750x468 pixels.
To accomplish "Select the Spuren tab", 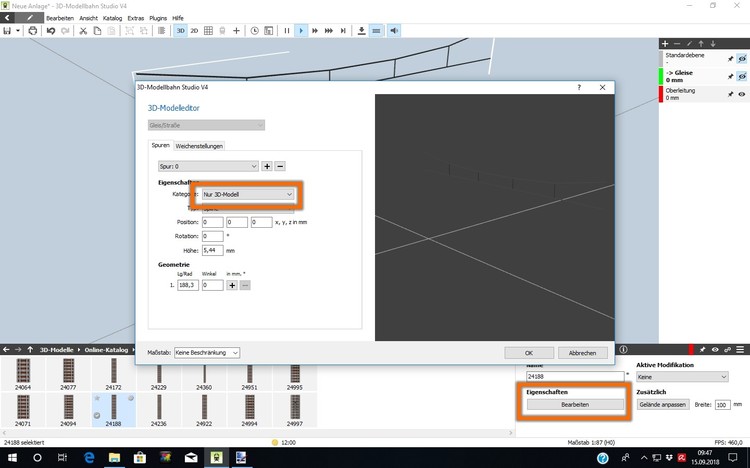I will click(x=161, y=145).
